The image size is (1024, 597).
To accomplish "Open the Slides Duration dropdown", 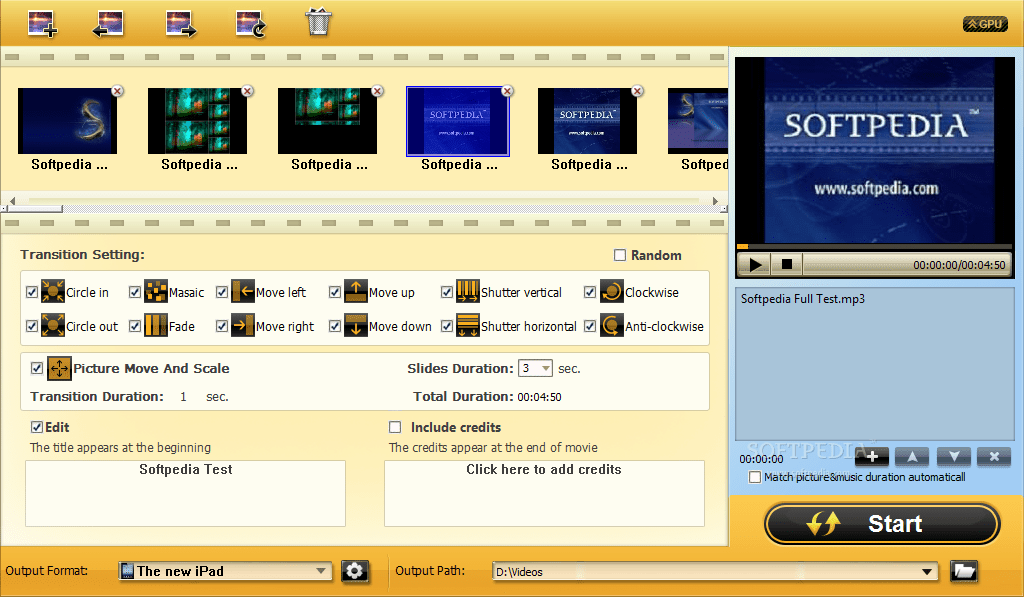I will [x=546, y=367].
